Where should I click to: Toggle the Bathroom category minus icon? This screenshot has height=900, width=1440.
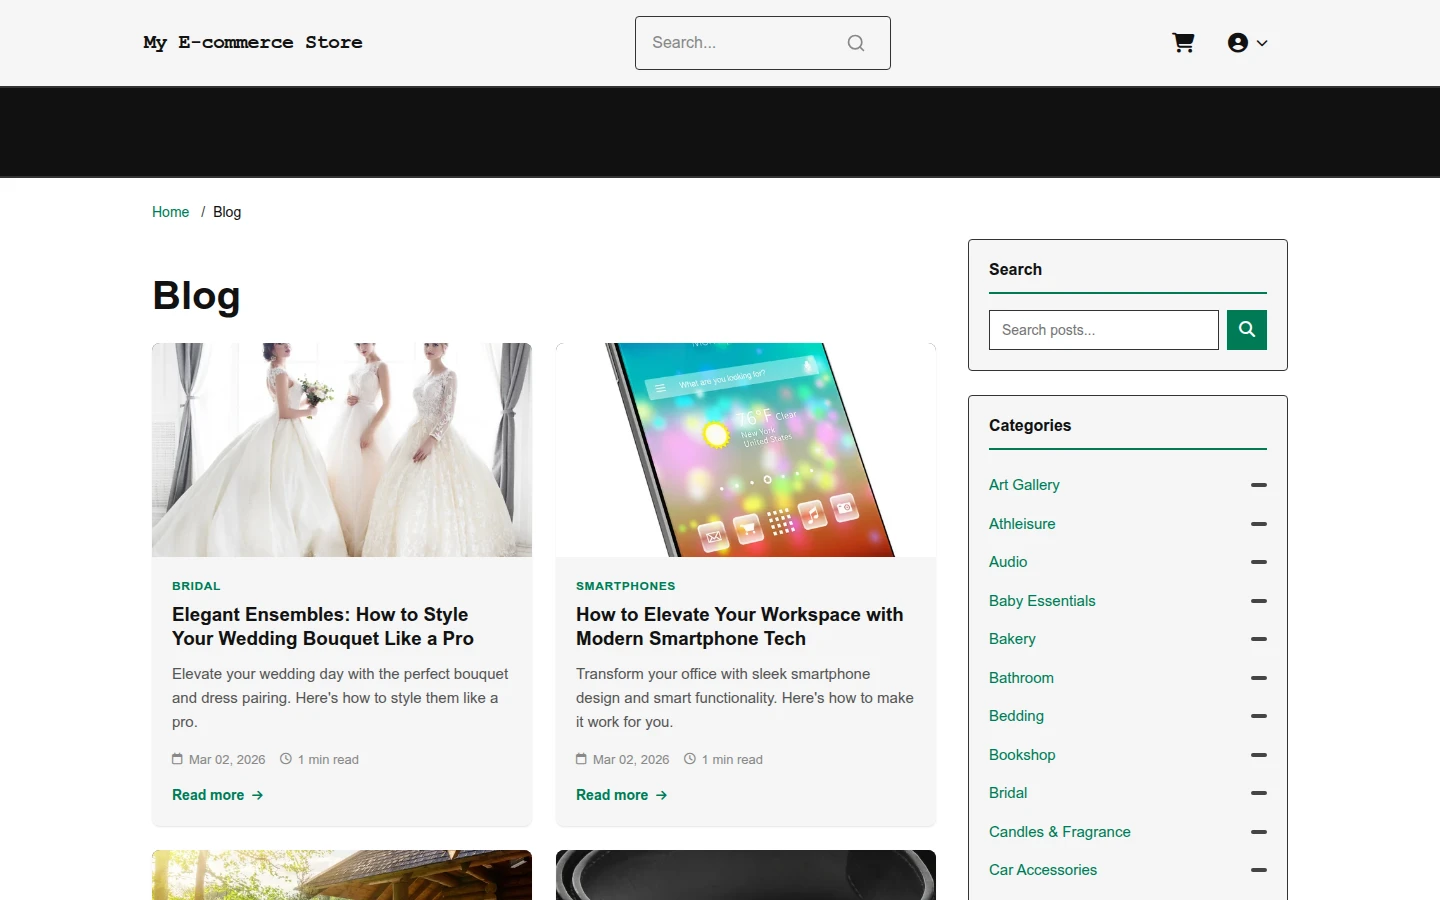(1259, 678)
